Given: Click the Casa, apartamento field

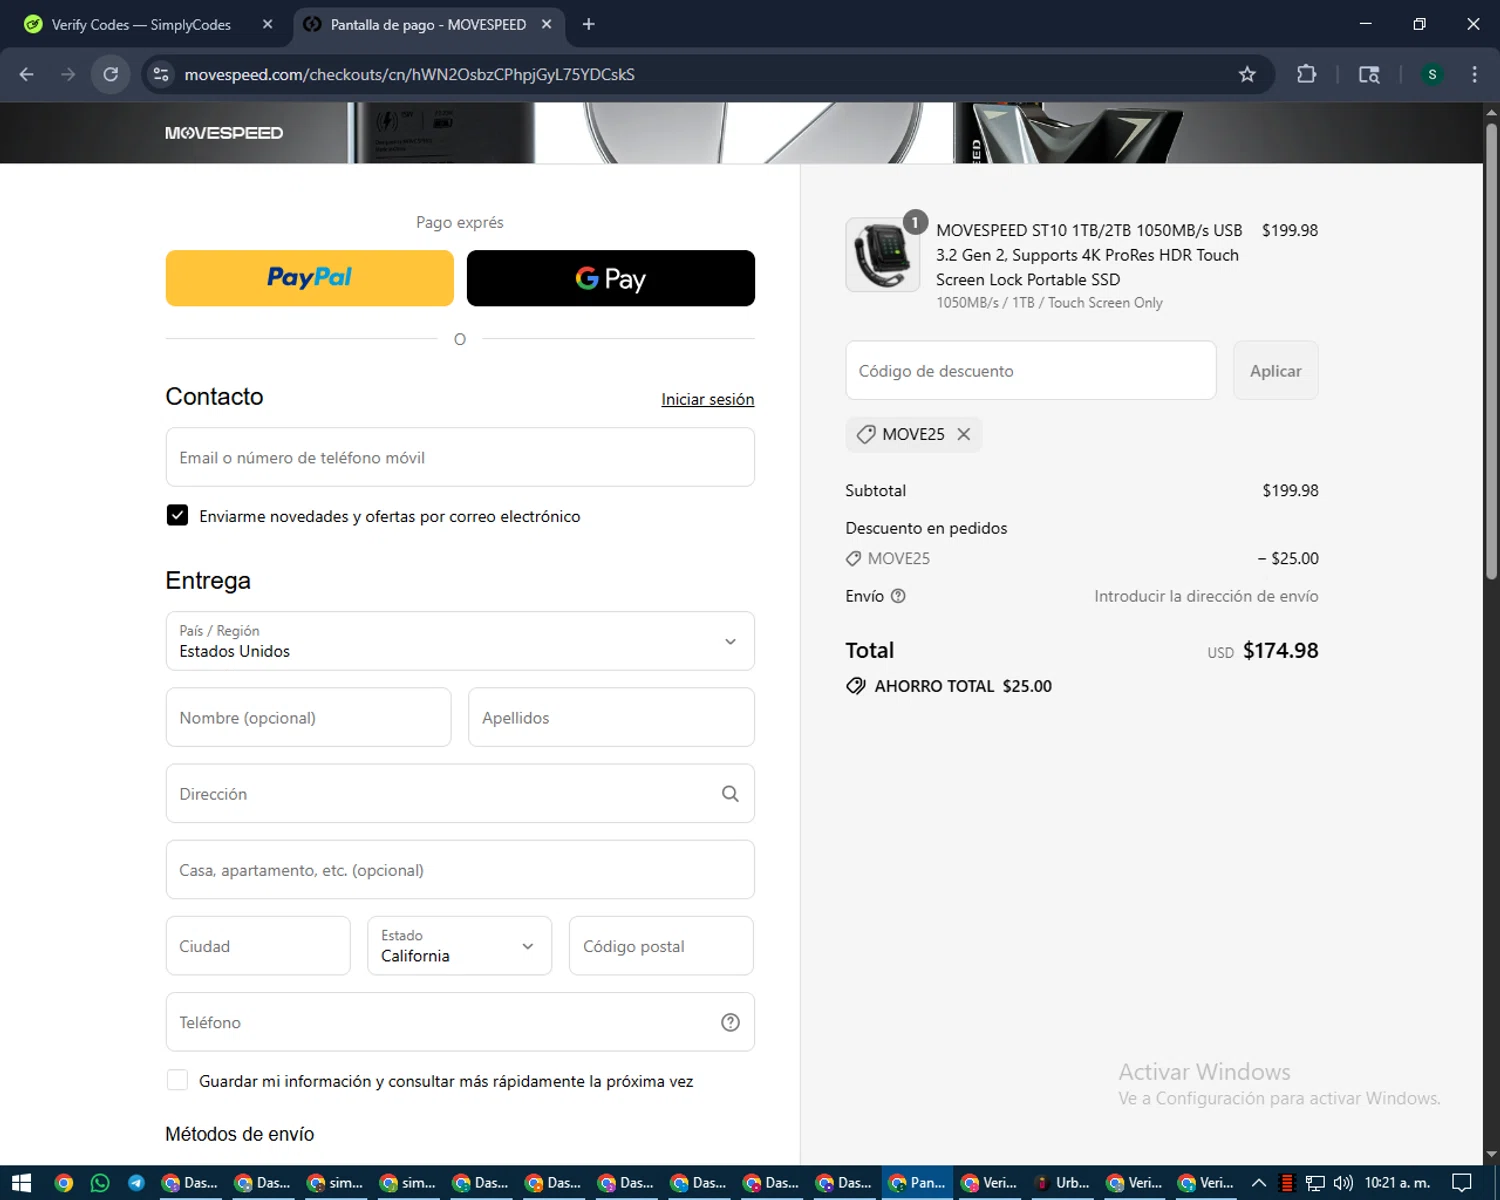Looking at the screenshot, I should (x=460, y=870).
